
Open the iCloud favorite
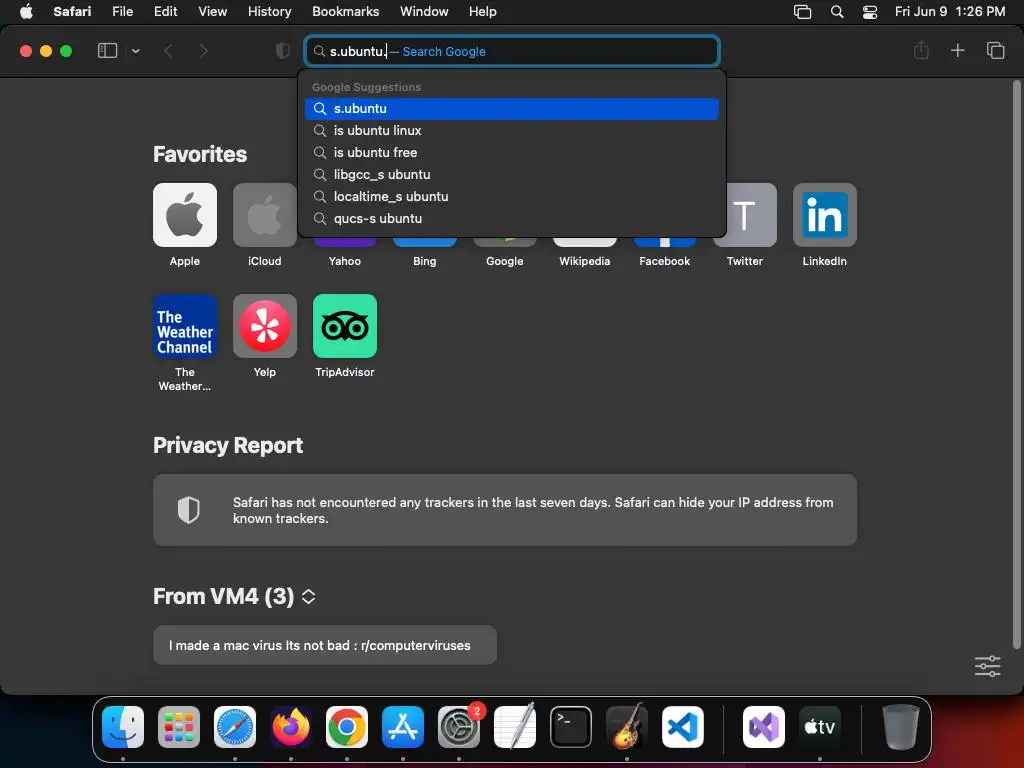click(264, 215)
